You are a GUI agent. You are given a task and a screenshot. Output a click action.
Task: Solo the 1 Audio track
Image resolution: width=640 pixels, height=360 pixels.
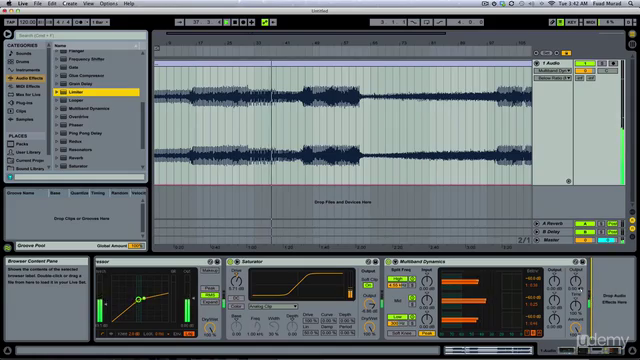tap(602, 63)
